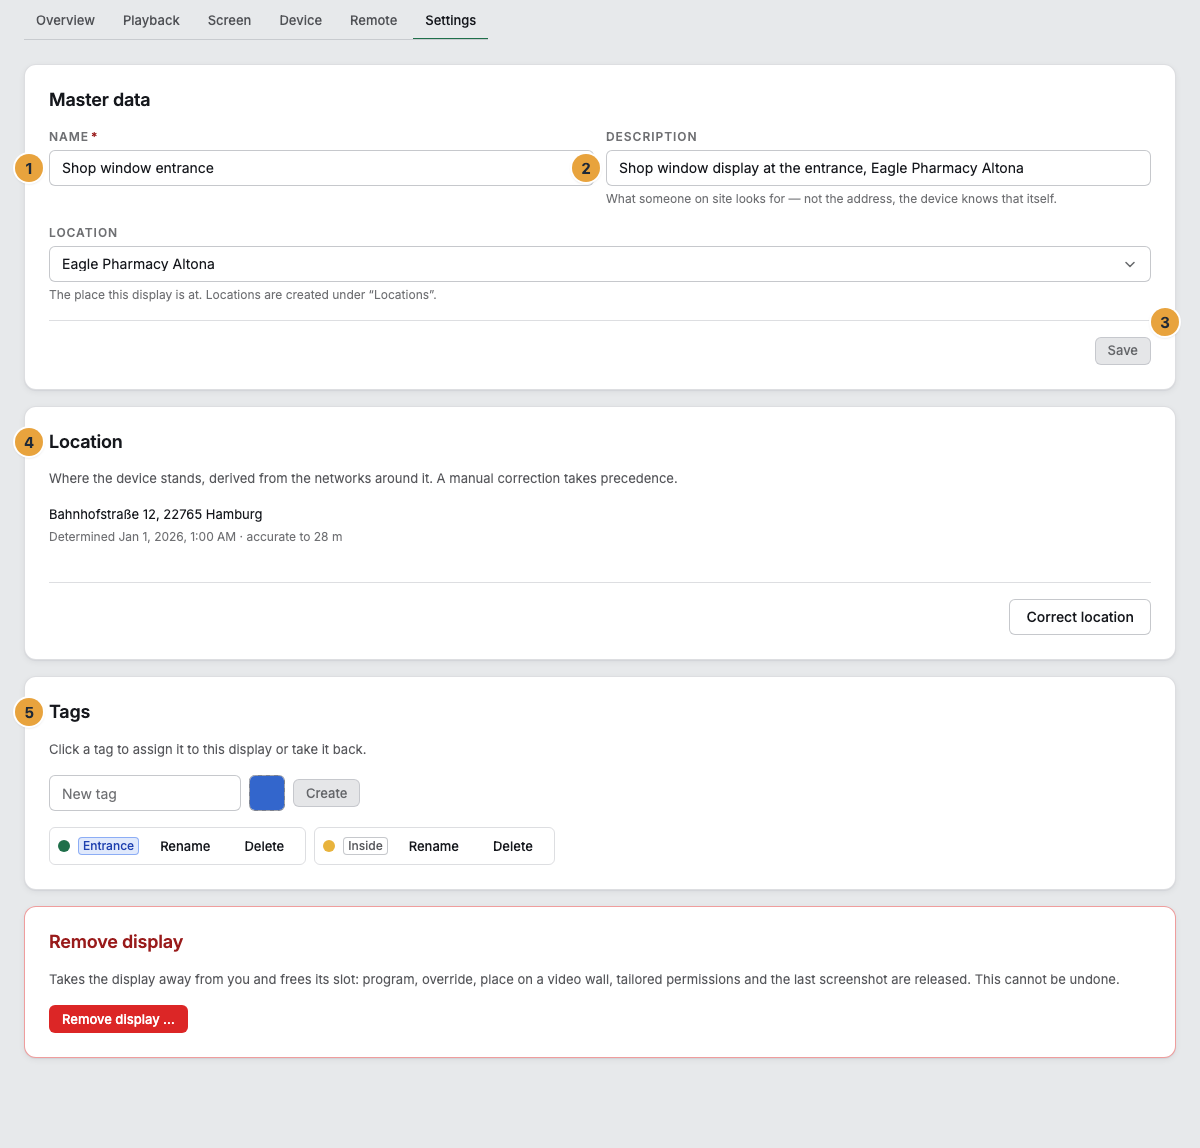Delete the Inside tag
The height and width of the screenshot is (1148, 1200).
pos(513,846)
